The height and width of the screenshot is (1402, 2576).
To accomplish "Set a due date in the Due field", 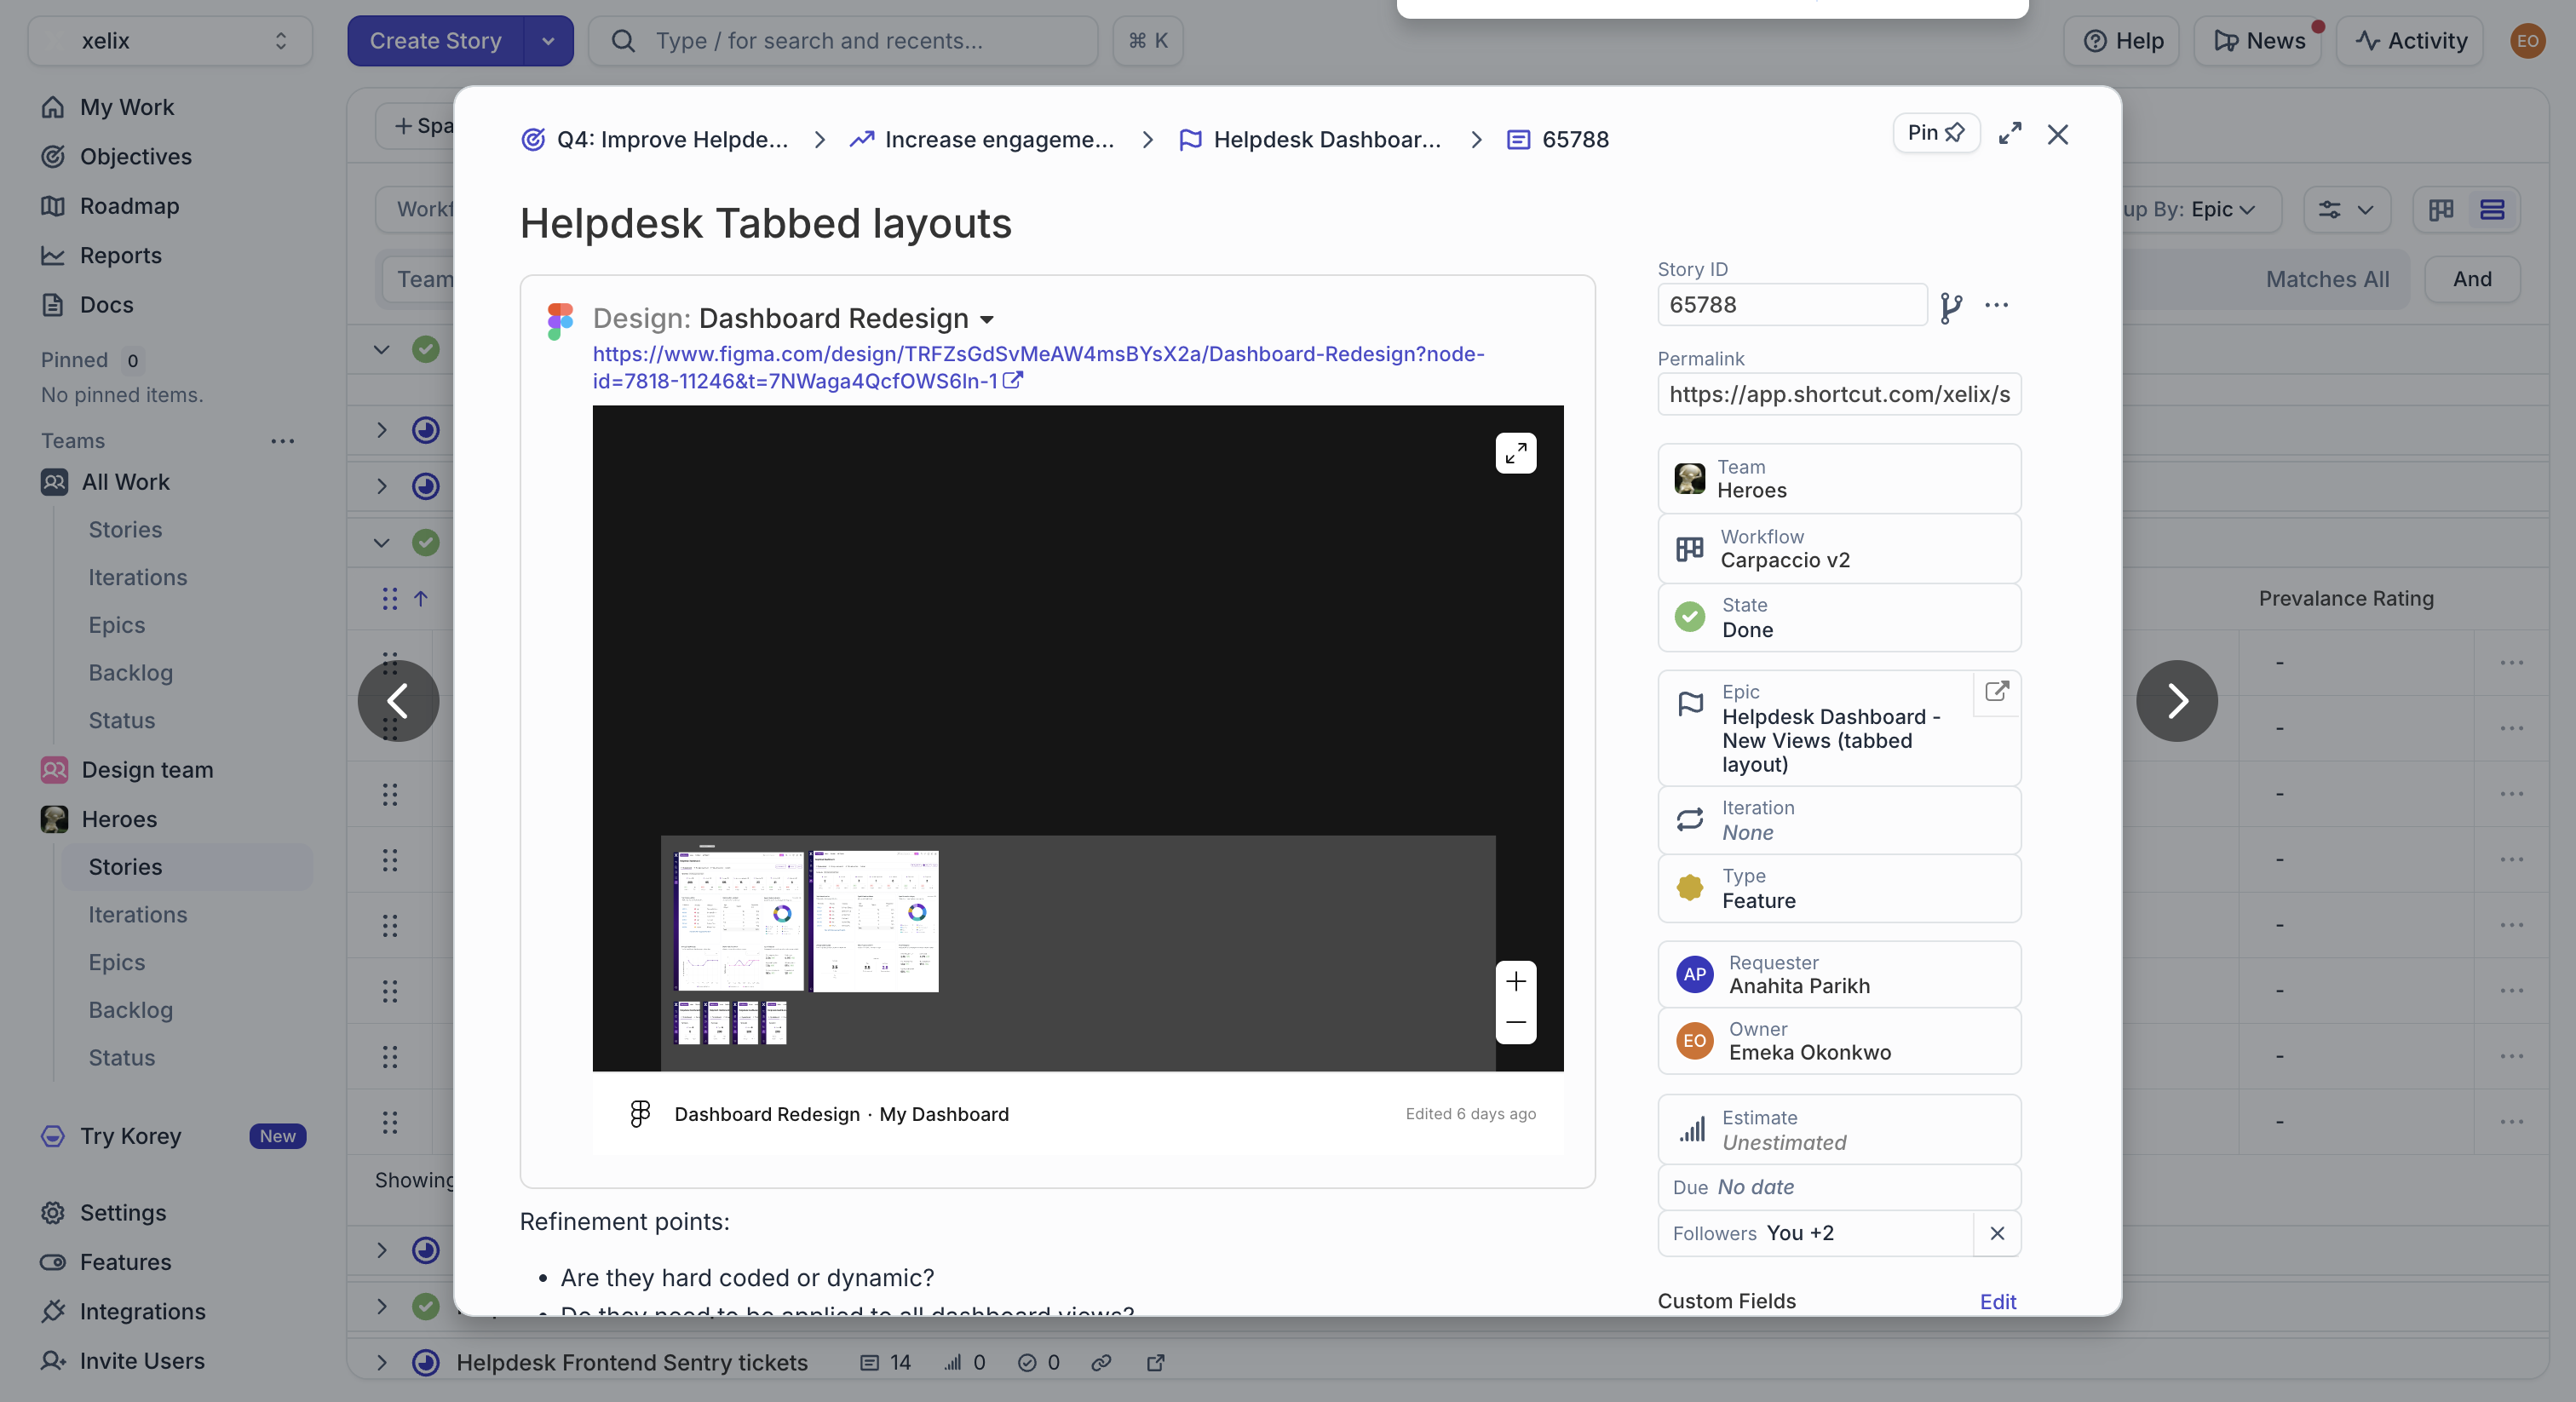I will pyautogui.click(x=1838, y=1187).
